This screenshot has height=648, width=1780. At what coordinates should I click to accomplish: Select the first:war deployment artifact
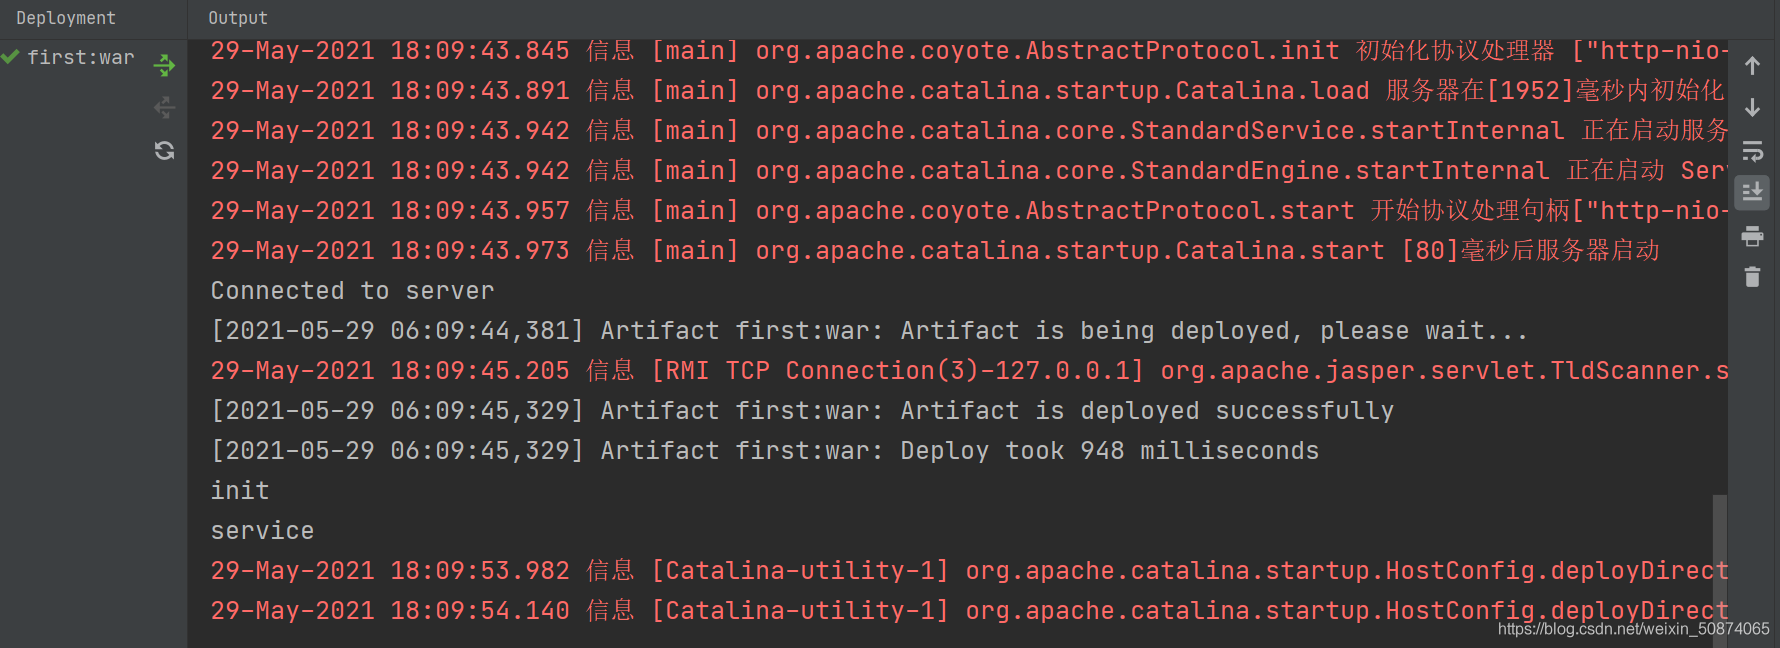point(80,58)
